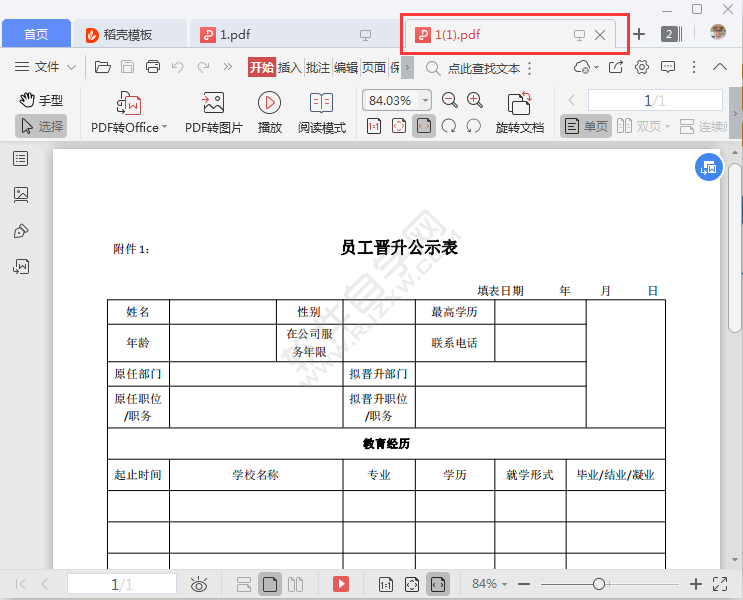The width and height of the screenshot is (743, 600).
Task: Select the 编辑 ribbon tab
Action: pyautogui.click(x=346, y=67)
